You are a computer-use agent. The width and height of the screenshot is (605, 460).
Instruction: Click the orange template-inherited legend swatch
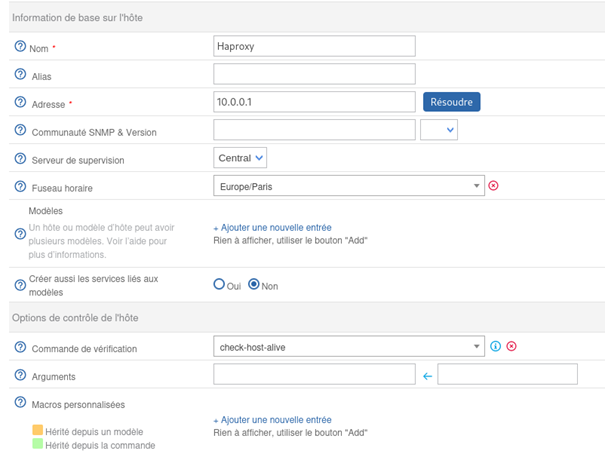(38, 430)
